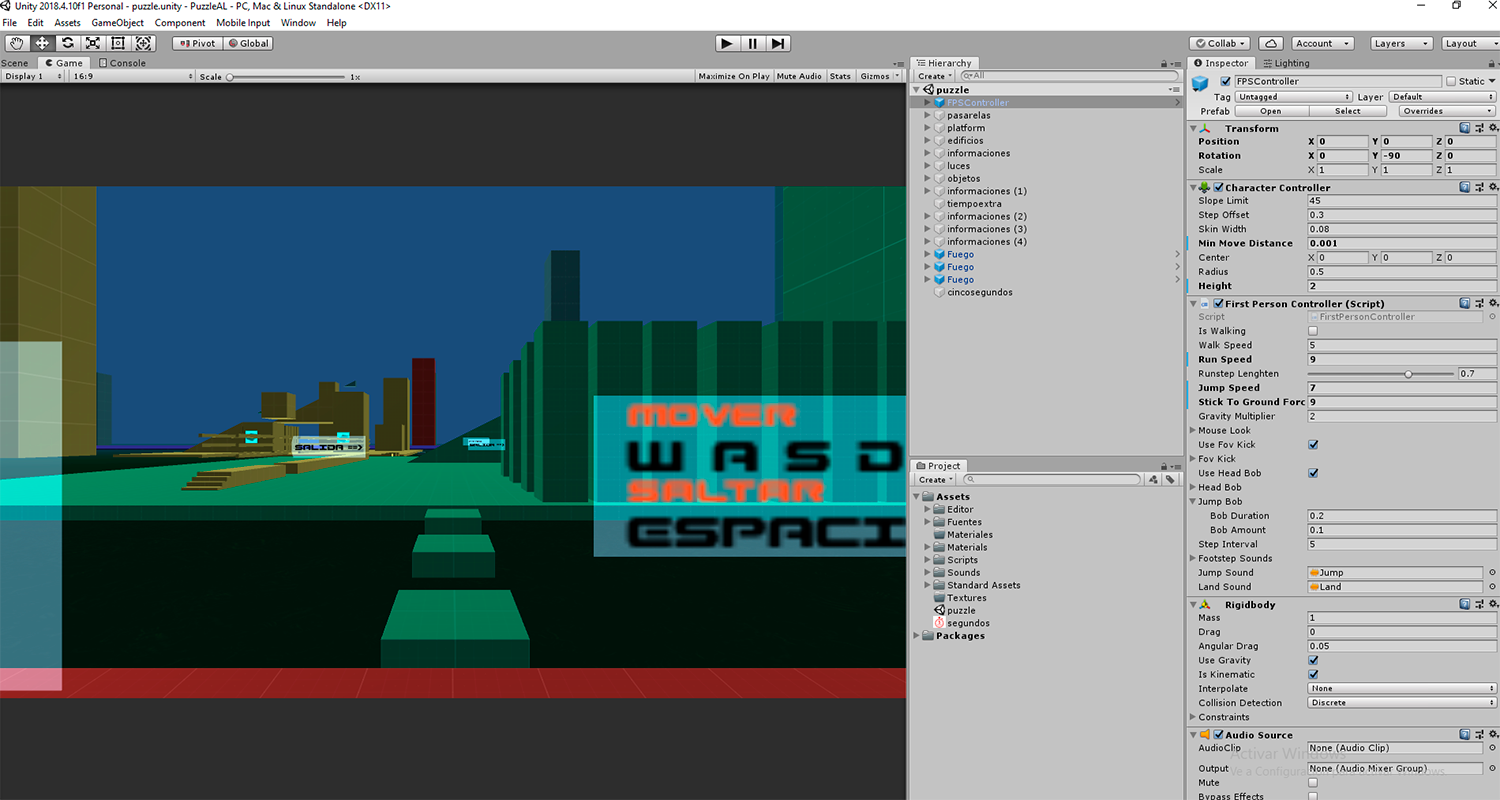The height and width of the screenshot is (800, 1500).
Task: Uncheck Use Gravity in Rigidbody
Action: 1313,660
